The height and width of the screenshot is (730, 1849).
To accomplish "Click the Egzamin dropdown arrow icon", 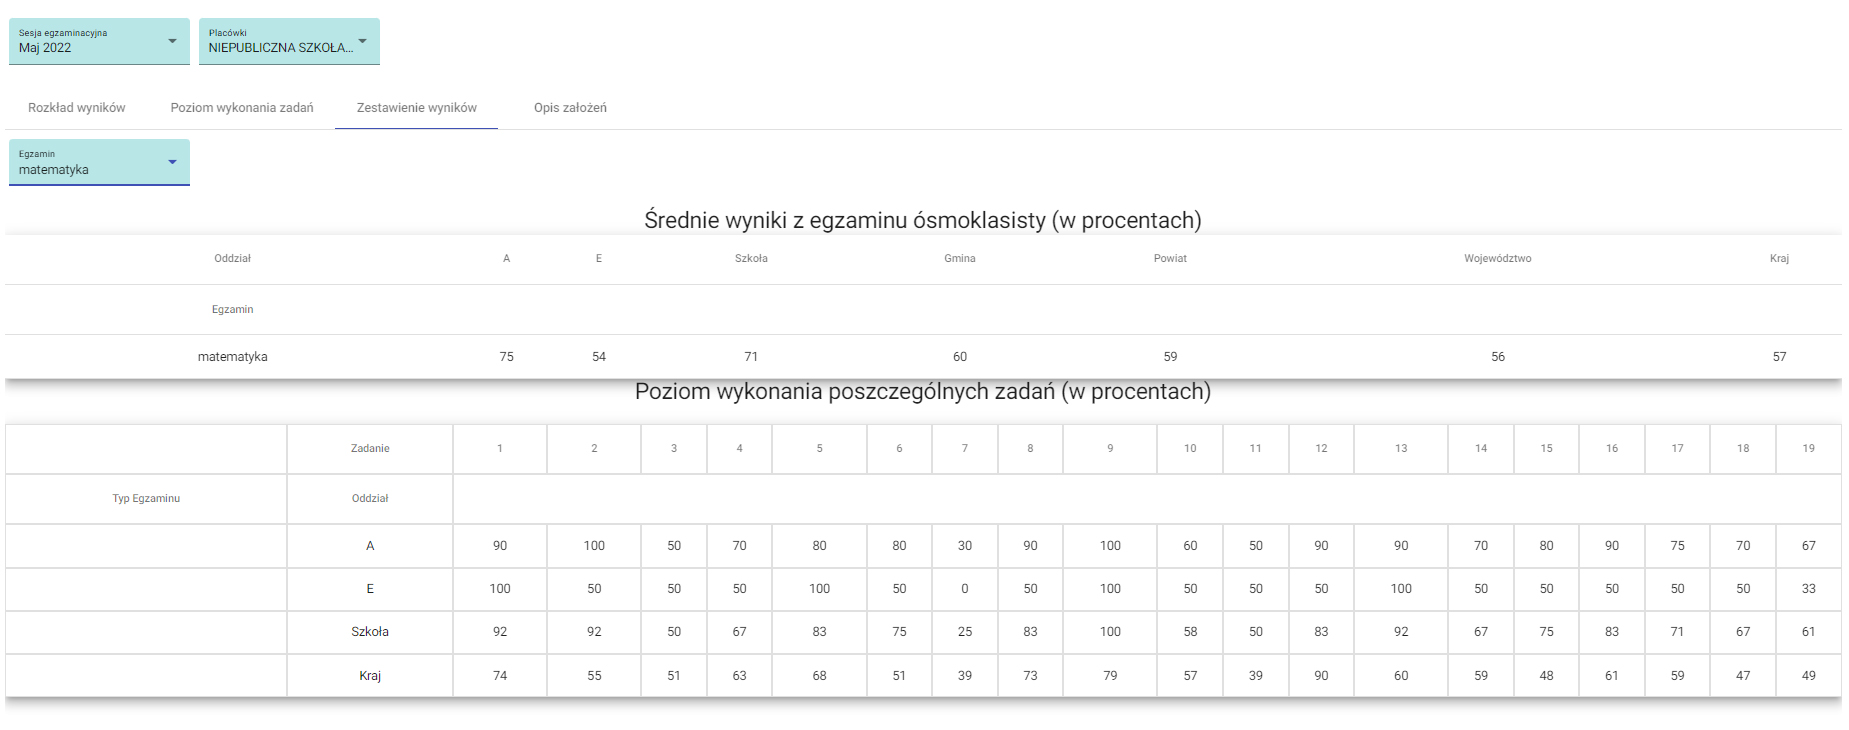I will click(172, 162).
